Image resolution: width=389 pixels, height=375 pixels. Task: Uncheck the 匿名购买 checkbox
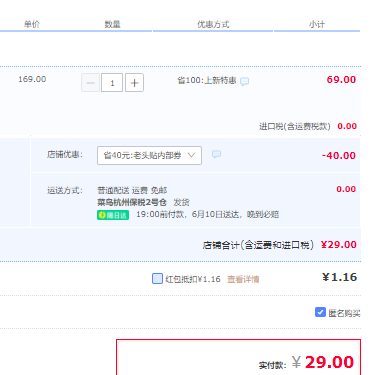(x=320, y=312)
